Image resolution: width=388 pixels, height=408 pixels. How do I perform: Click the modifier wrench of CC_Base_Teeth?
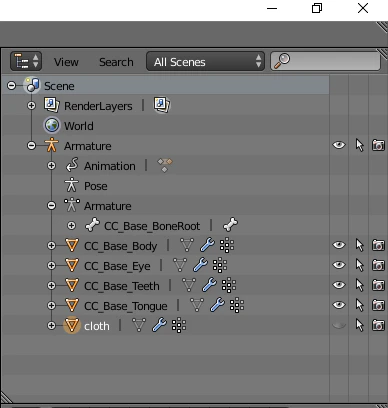point(209,285)
